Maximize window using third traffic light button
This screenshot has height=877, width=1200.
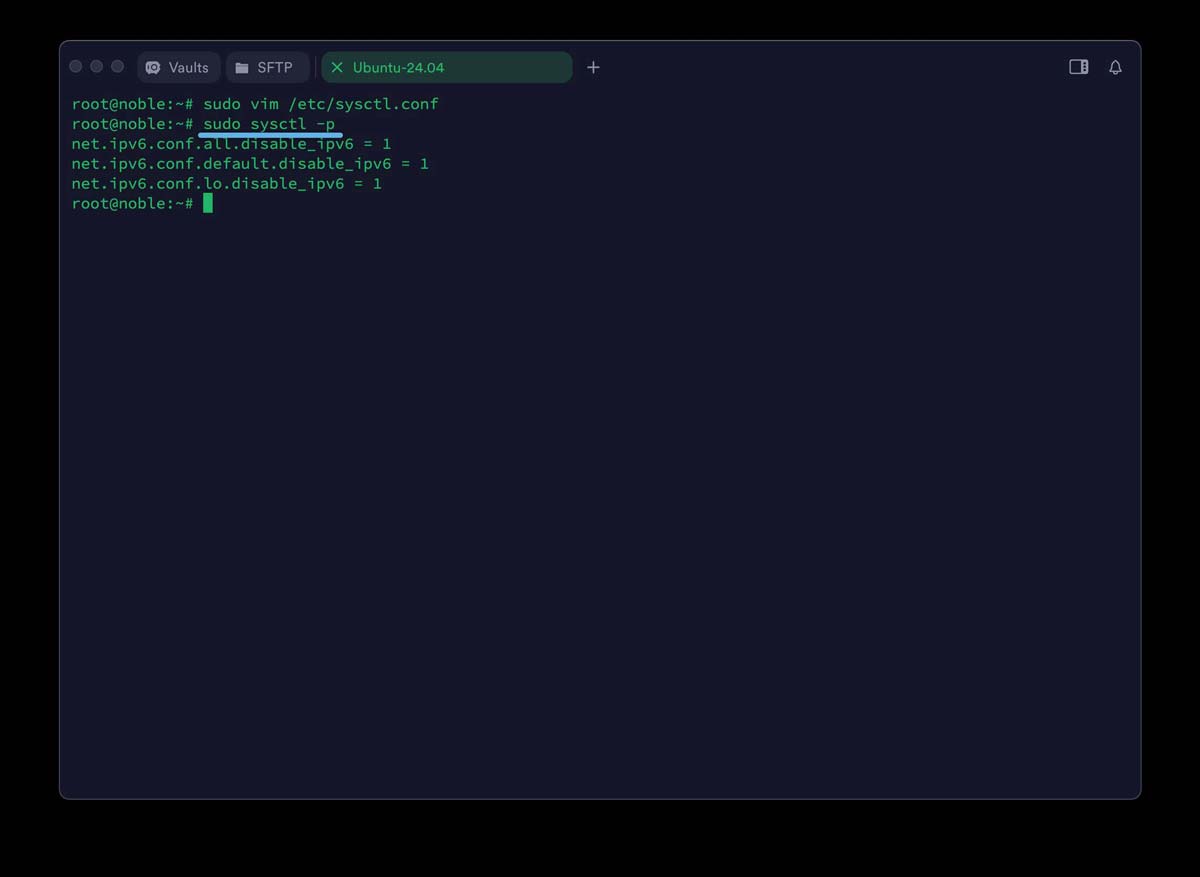tap(118, 67)
